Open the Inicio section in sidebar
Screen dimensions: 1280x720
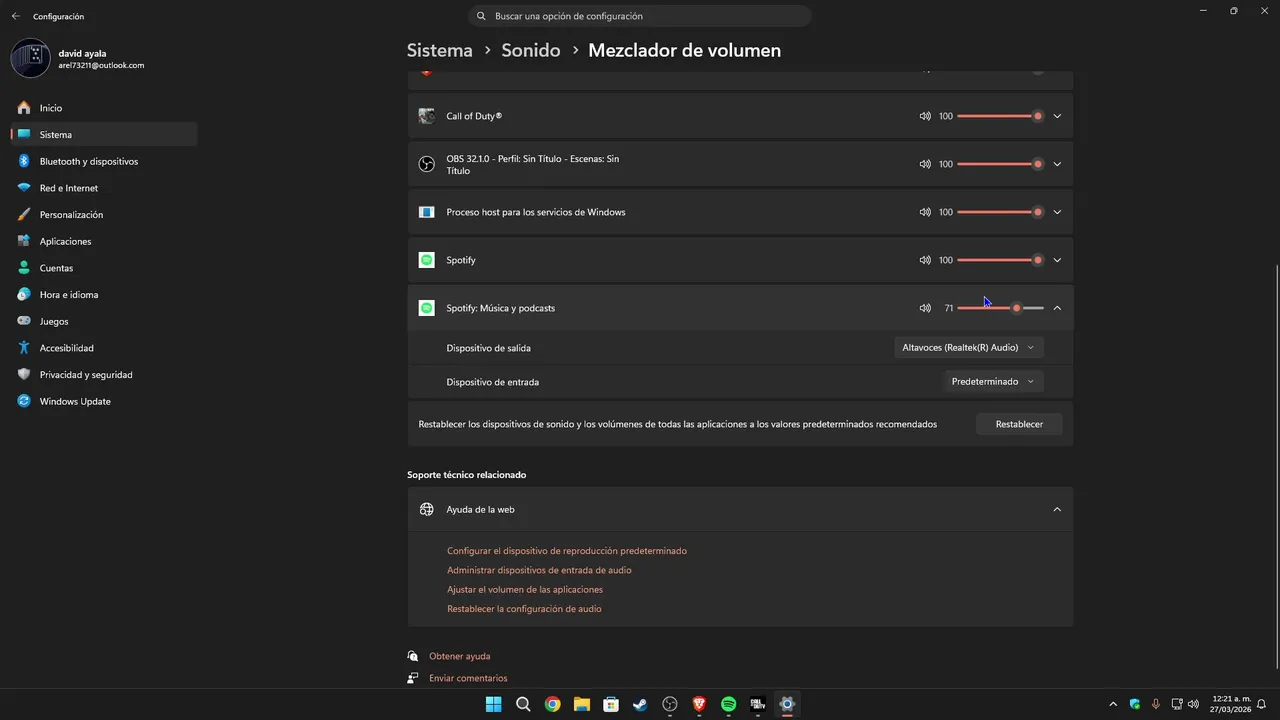104,108
